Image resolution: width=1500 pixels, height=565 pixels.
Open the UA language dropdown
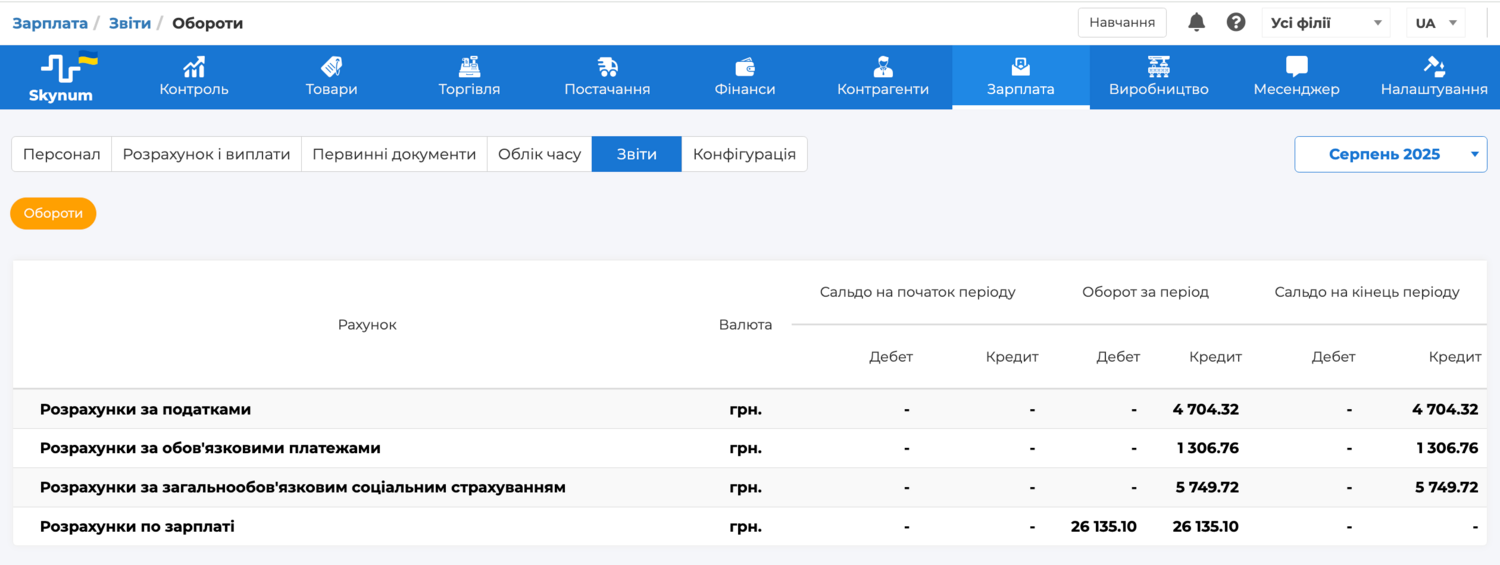click(1436, 23)
